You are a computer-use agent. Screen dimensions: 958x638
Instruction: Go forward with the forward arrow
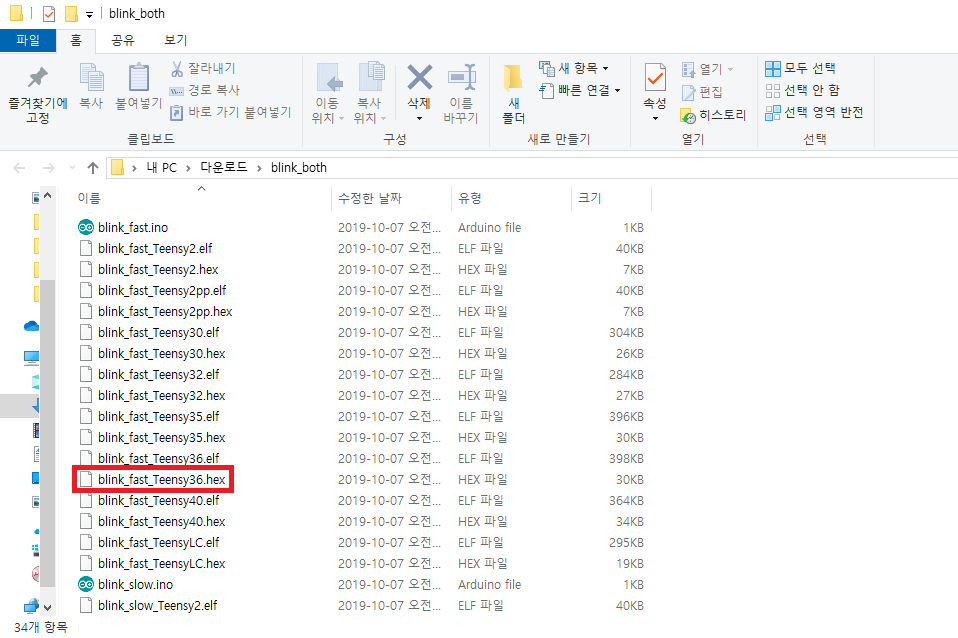(x=48, y=167)
